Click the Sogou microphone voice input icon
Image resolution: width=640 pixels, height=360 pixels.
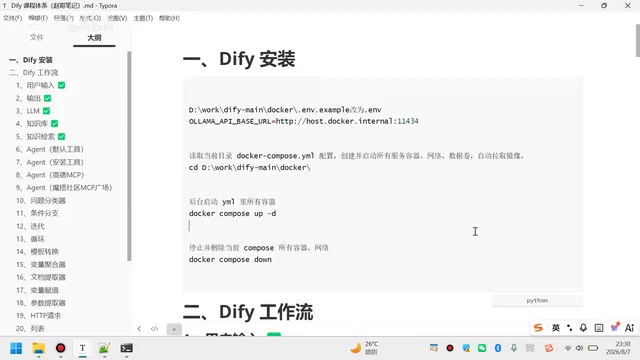583,328
